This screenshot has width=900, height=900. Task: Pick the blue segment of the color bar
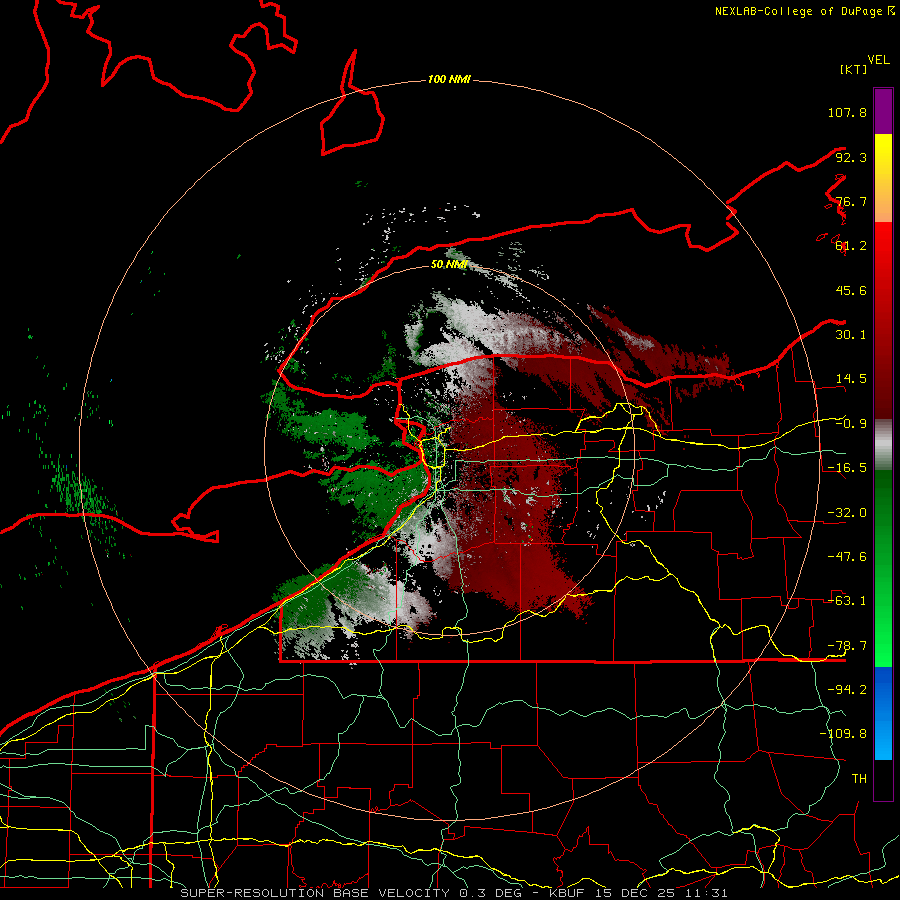[883, 713]
